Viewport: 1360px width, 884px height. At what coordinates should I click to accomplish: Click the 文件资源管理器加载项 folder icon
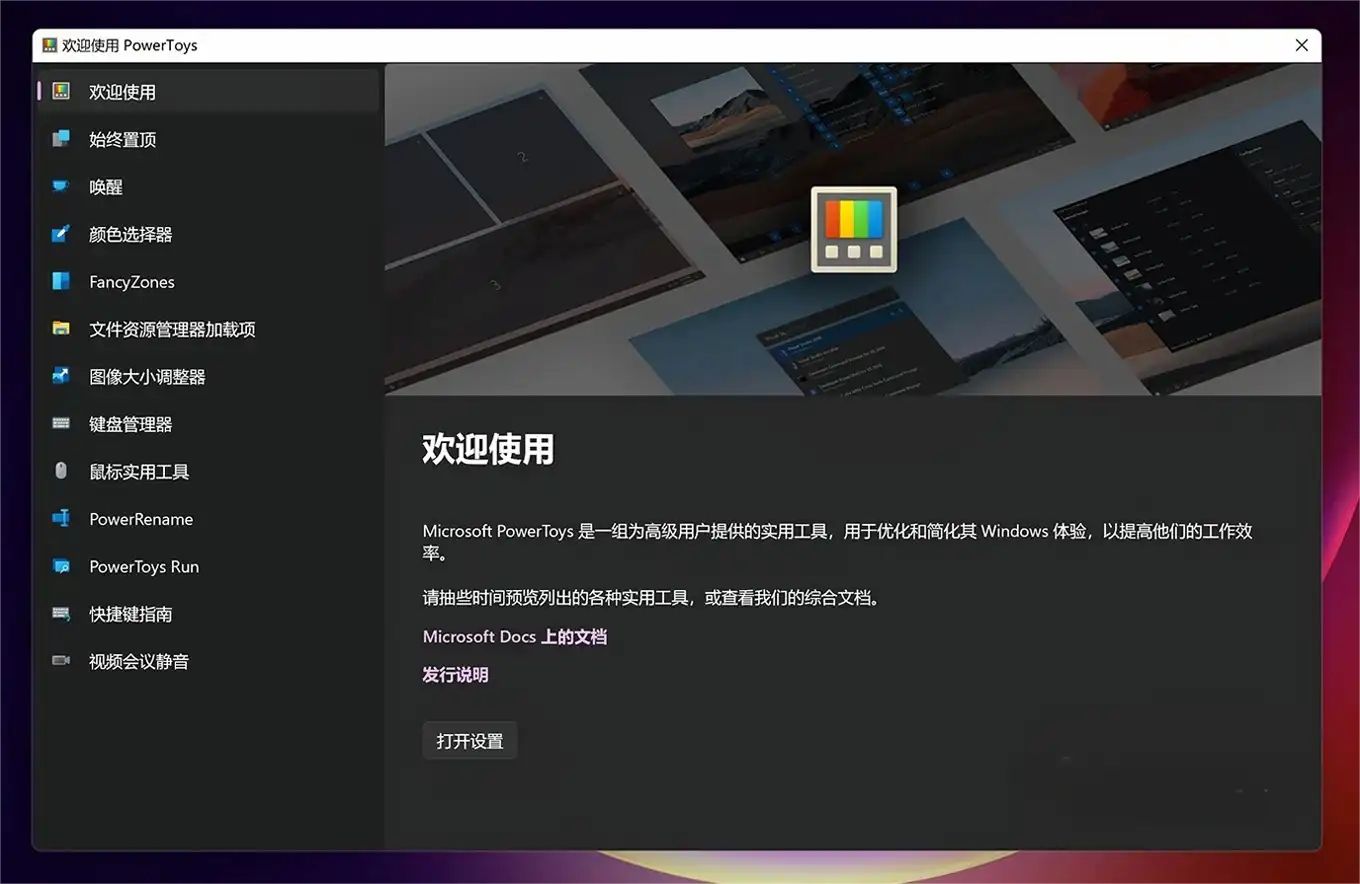[61, 329]
